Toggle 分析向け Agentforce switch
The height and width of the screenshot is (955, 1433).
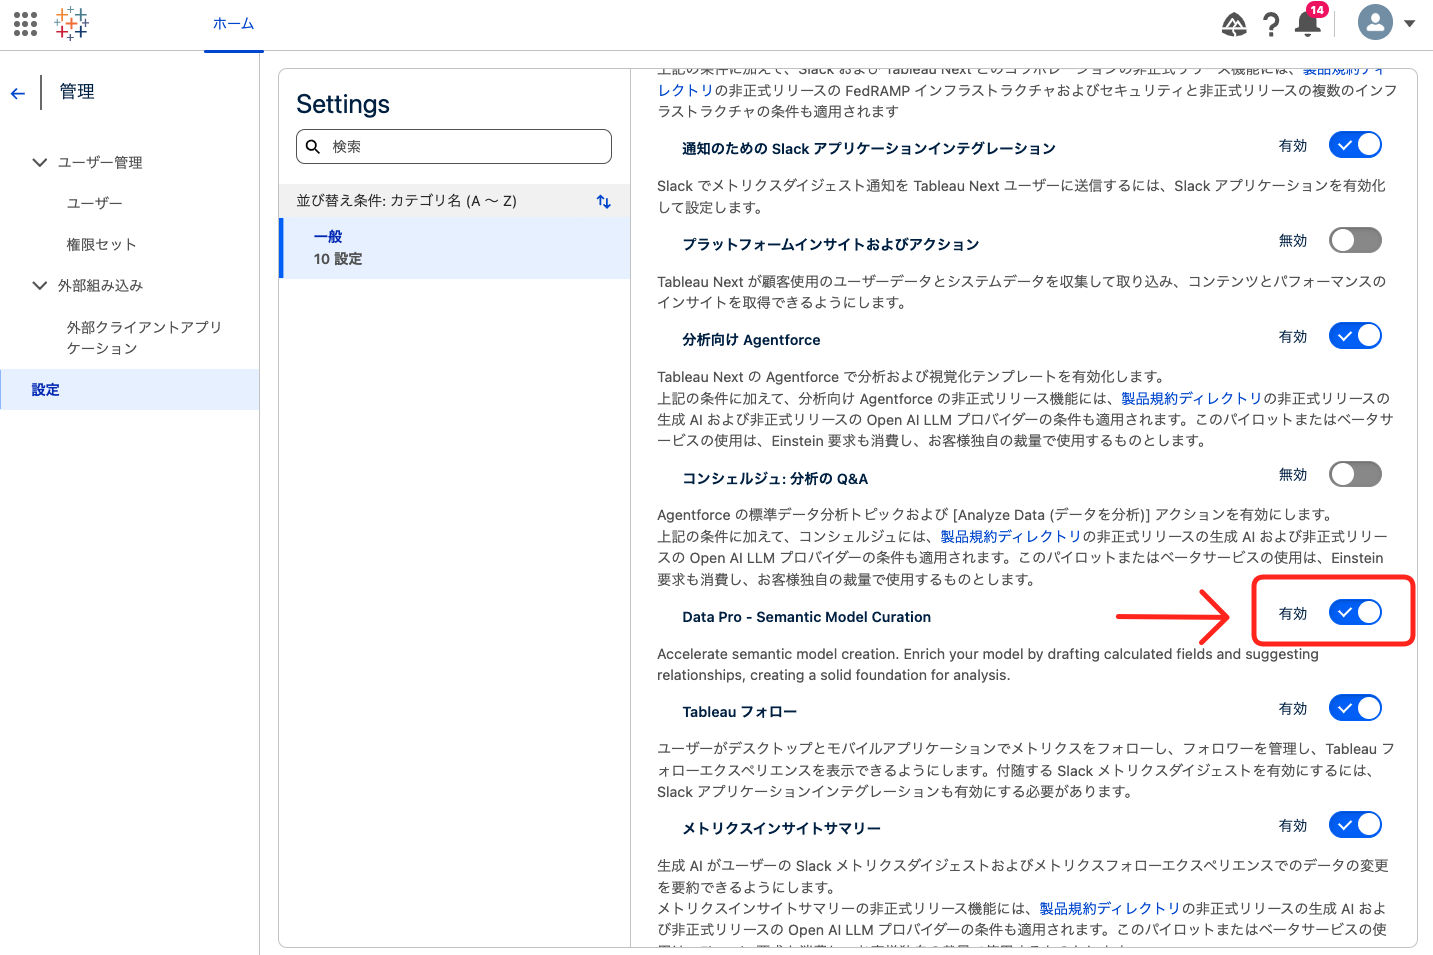1355,336
